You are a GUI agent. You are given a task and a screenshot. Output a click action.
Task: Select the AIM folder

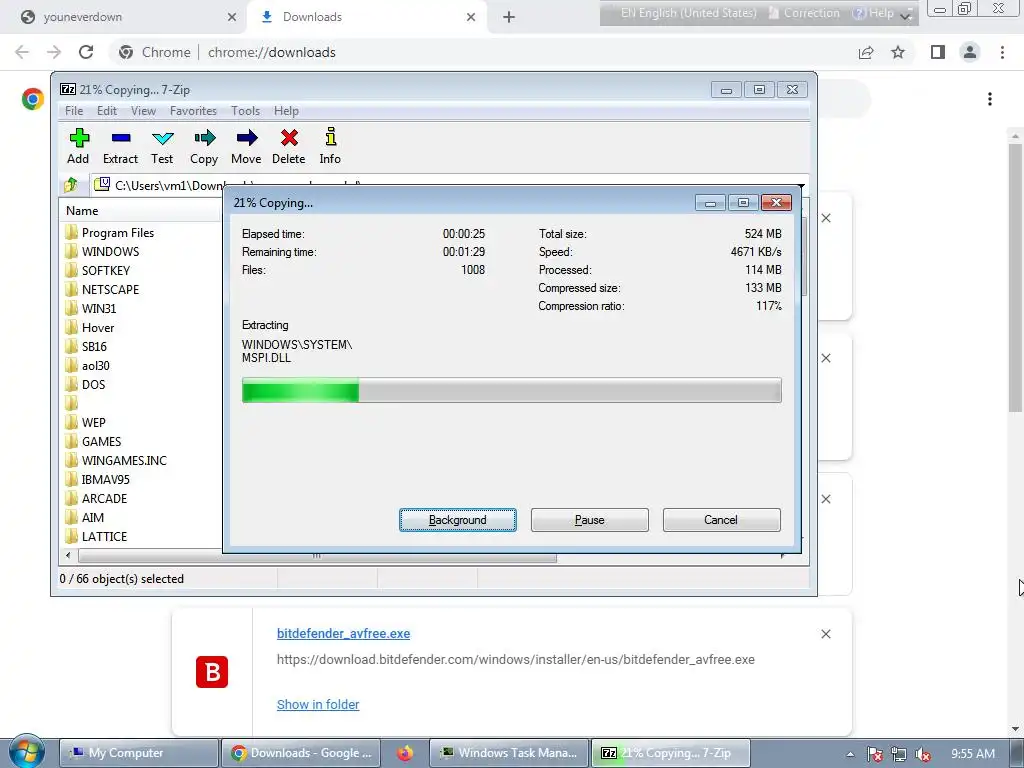point(85,517)
